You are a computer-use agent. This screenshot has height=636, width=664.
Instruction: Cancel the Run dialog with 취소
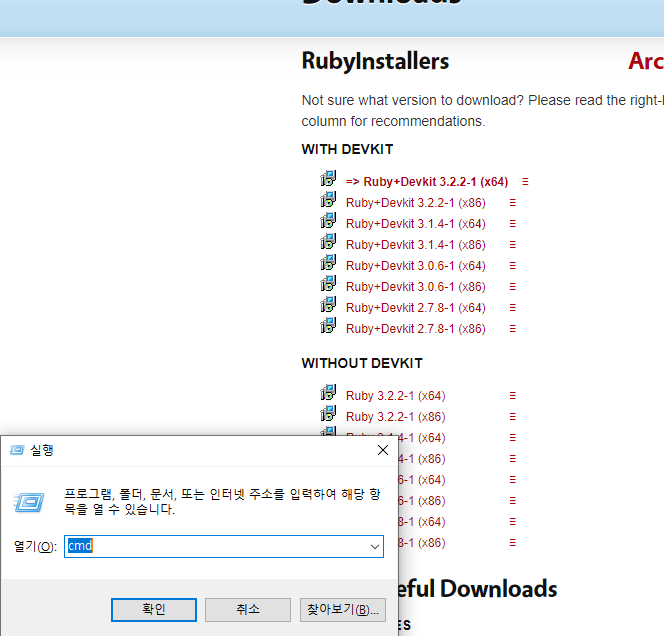click(x=248, y=610)
